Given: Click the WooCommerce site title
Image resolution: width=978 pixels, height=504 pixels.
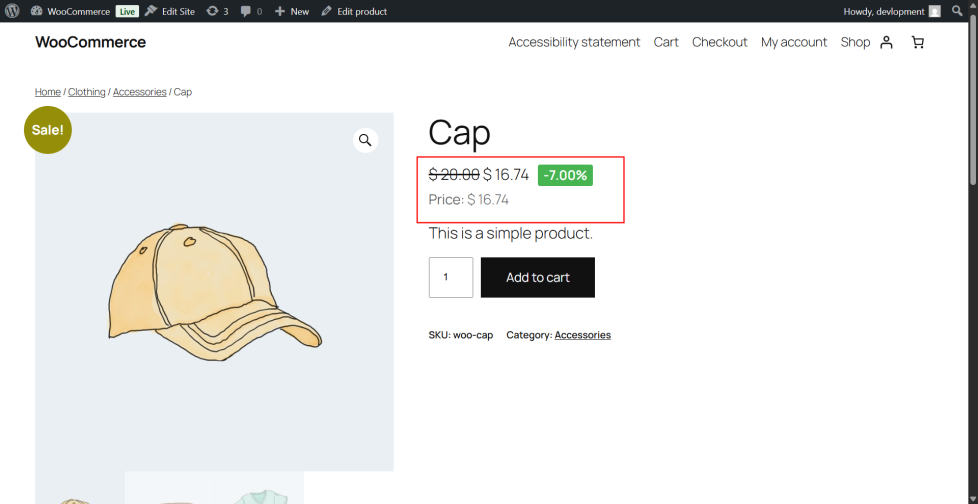Looking at the screenshot, I should [90, 42].
